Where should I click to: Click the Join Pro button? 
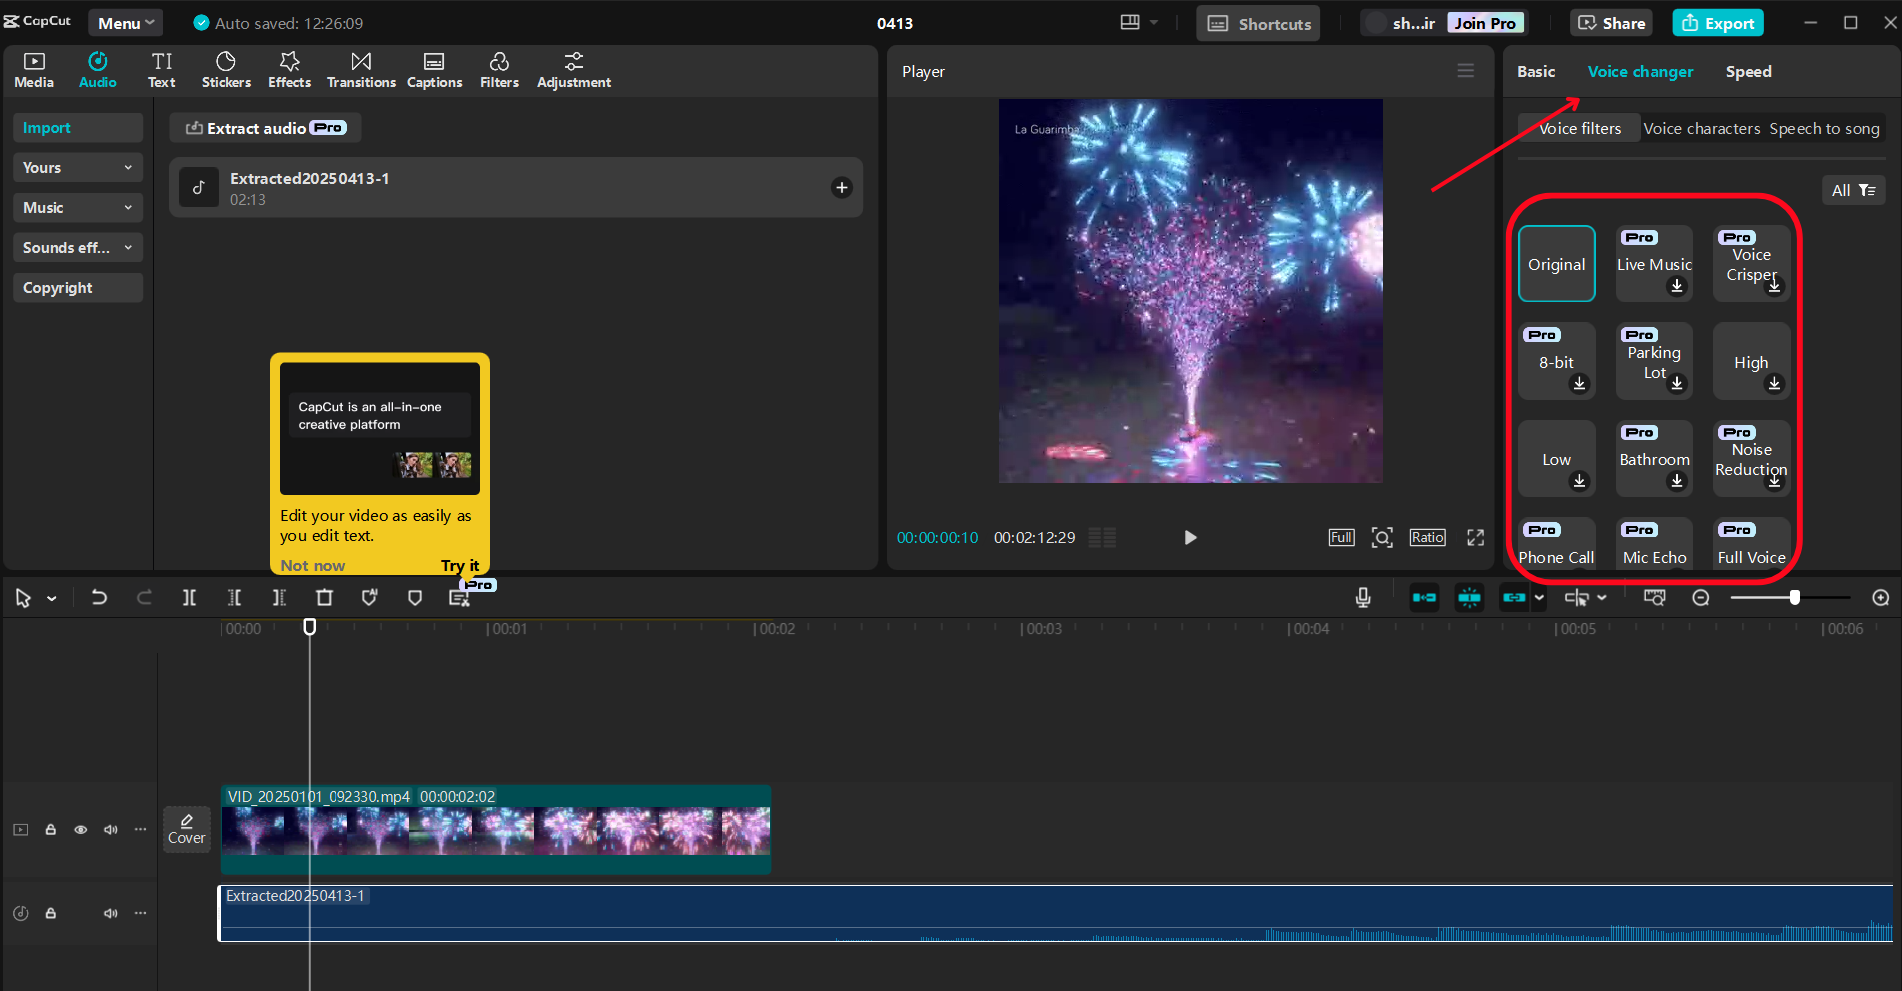point(1485,23)
